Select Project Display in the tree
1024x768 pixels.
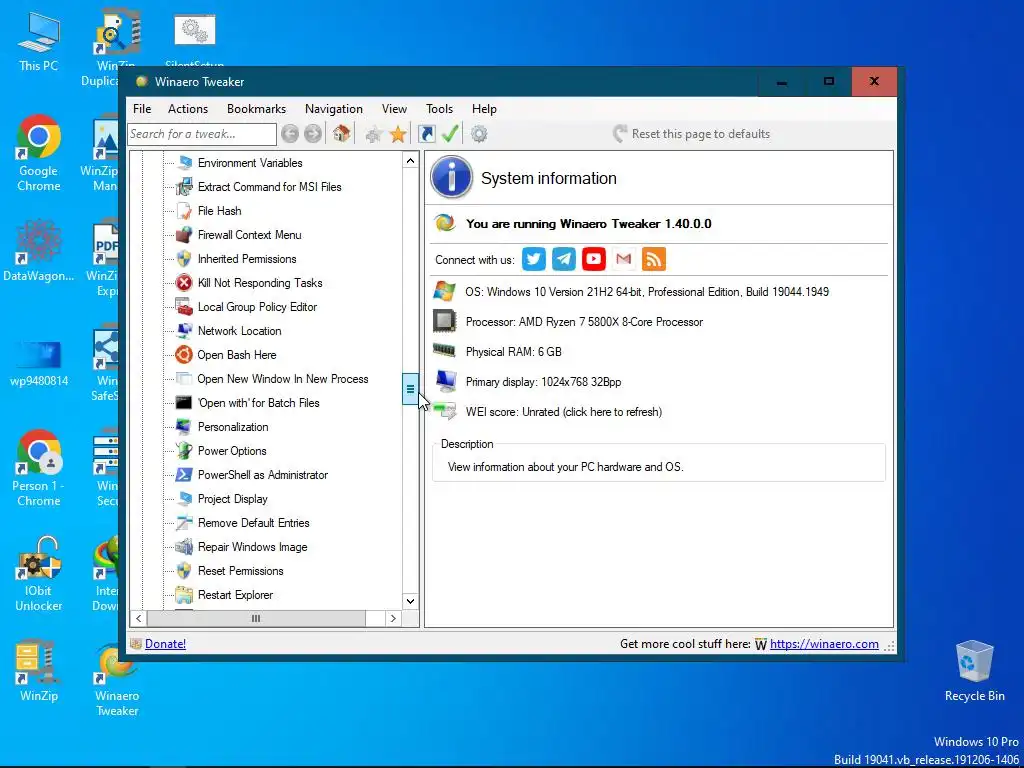[x=232, y=499]
